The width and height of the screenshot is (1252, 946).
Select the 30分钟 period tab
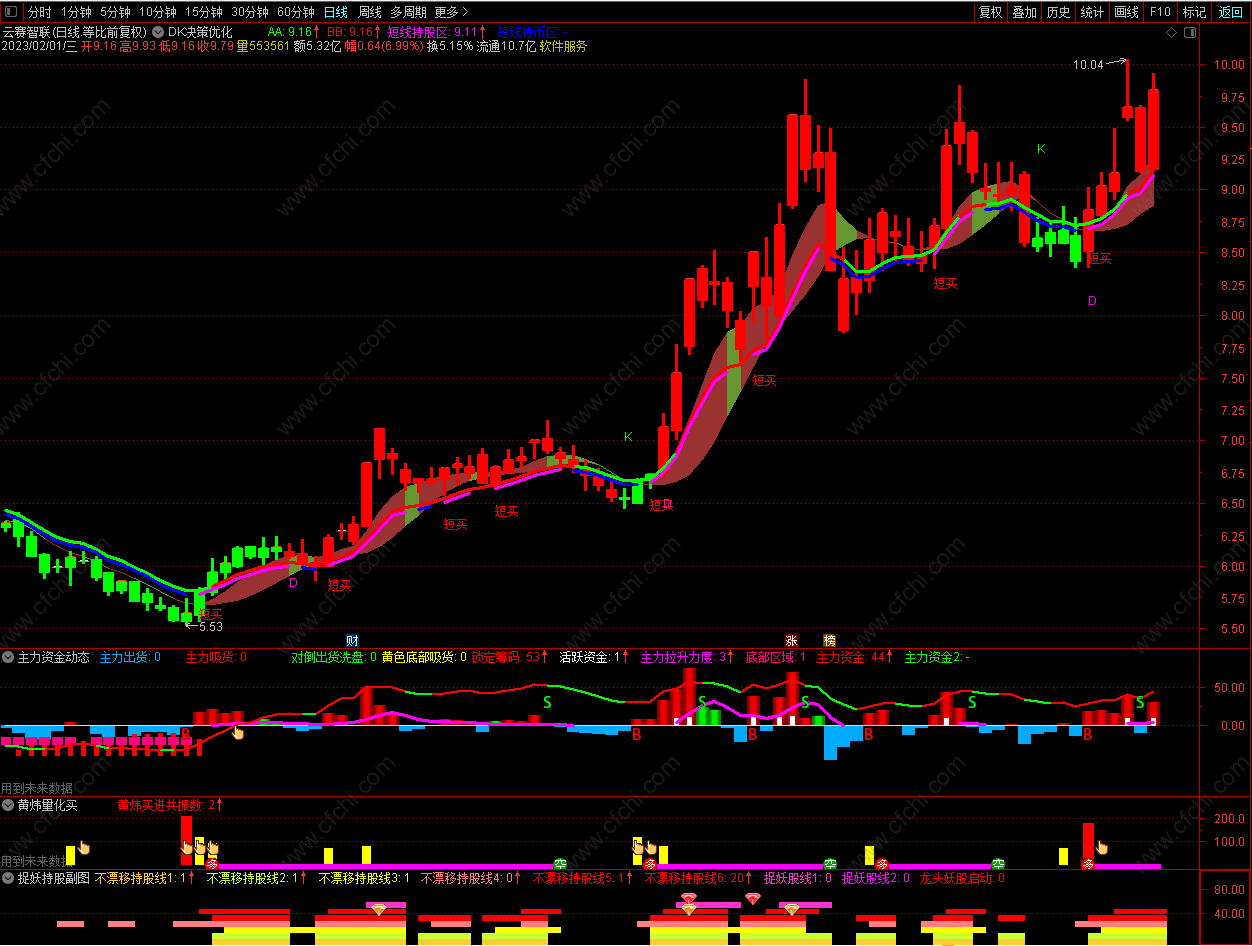(250, 12)
